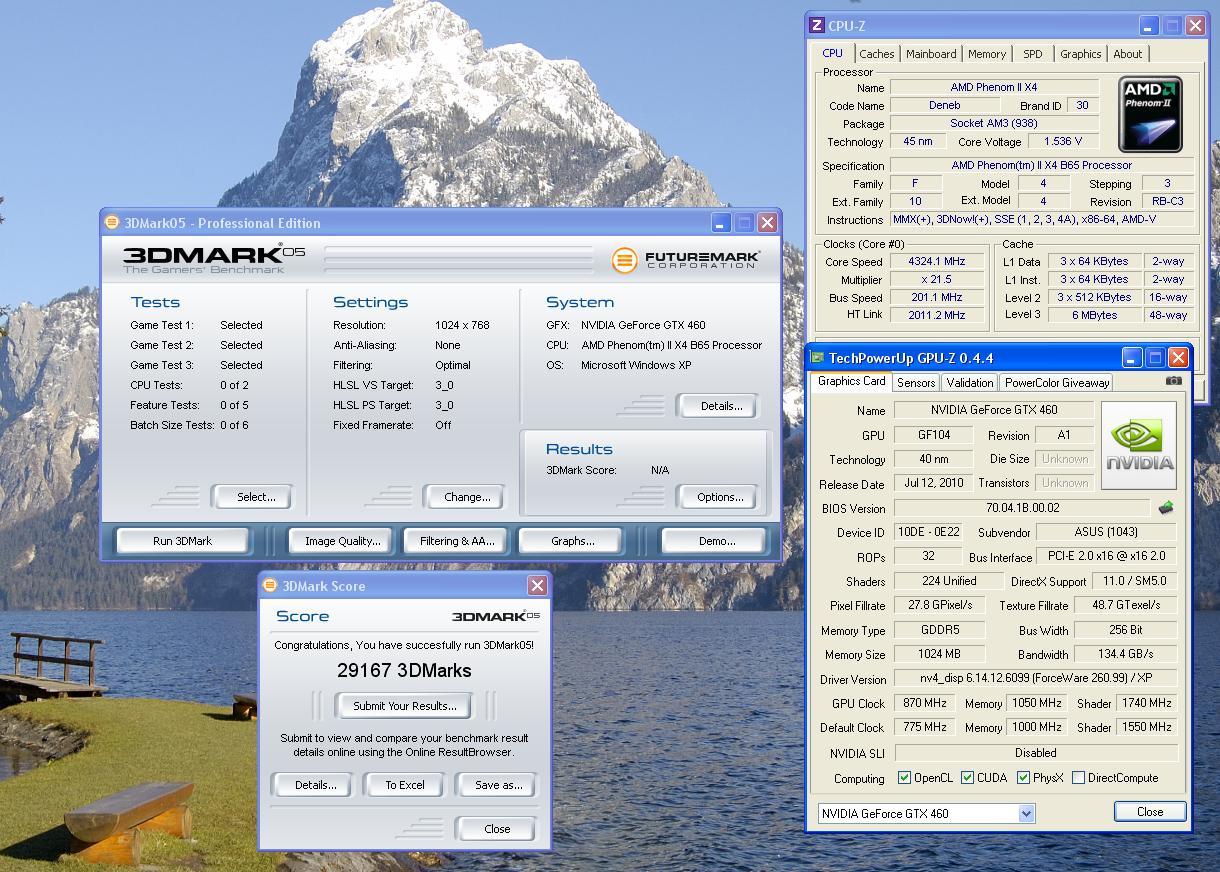Click the Futuremark Corporation logo
Screen dimensions: 1220x872
click(685, 261)
